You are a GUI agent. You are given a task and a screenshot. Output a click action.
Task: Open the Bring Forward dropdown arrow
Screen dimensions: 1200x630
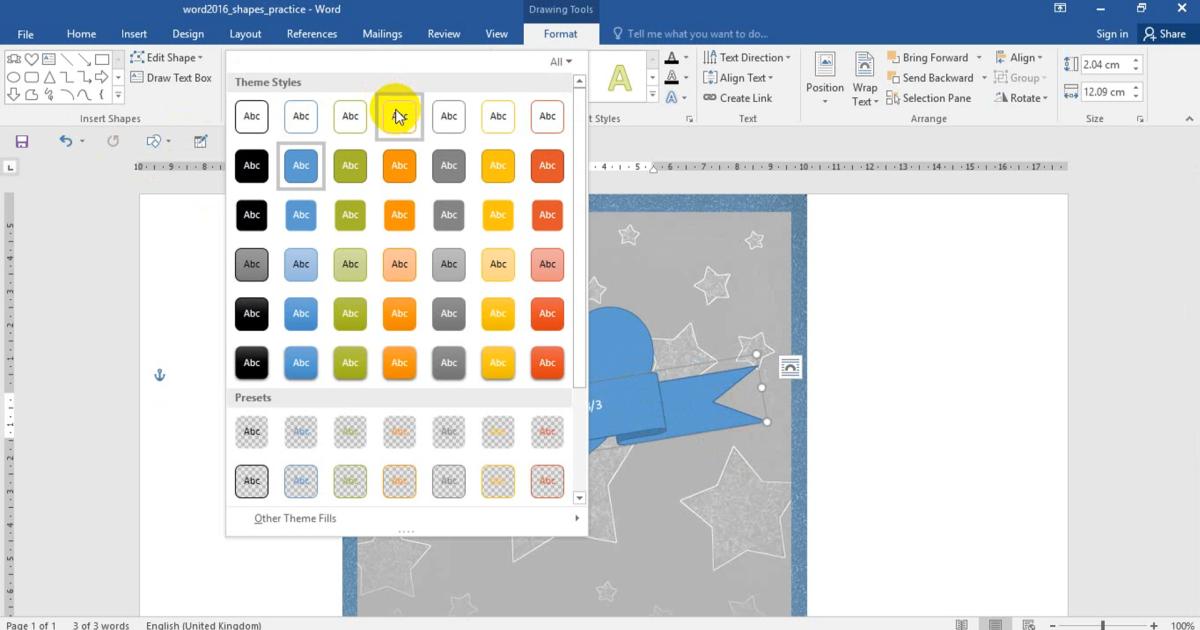pyautogui.click(x=979, y=58)
